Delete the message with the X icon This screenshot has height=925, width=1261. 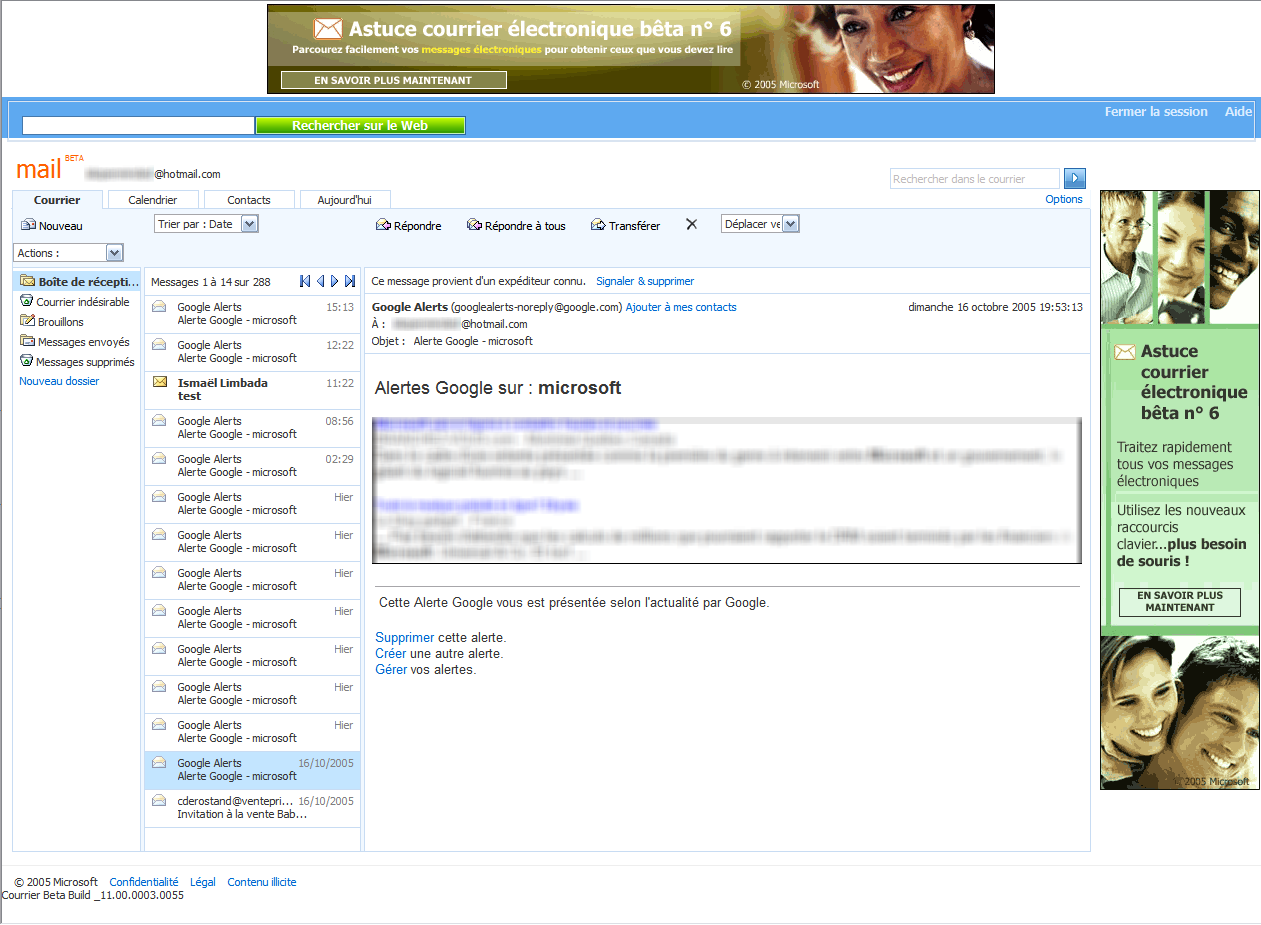pos(691,225)
